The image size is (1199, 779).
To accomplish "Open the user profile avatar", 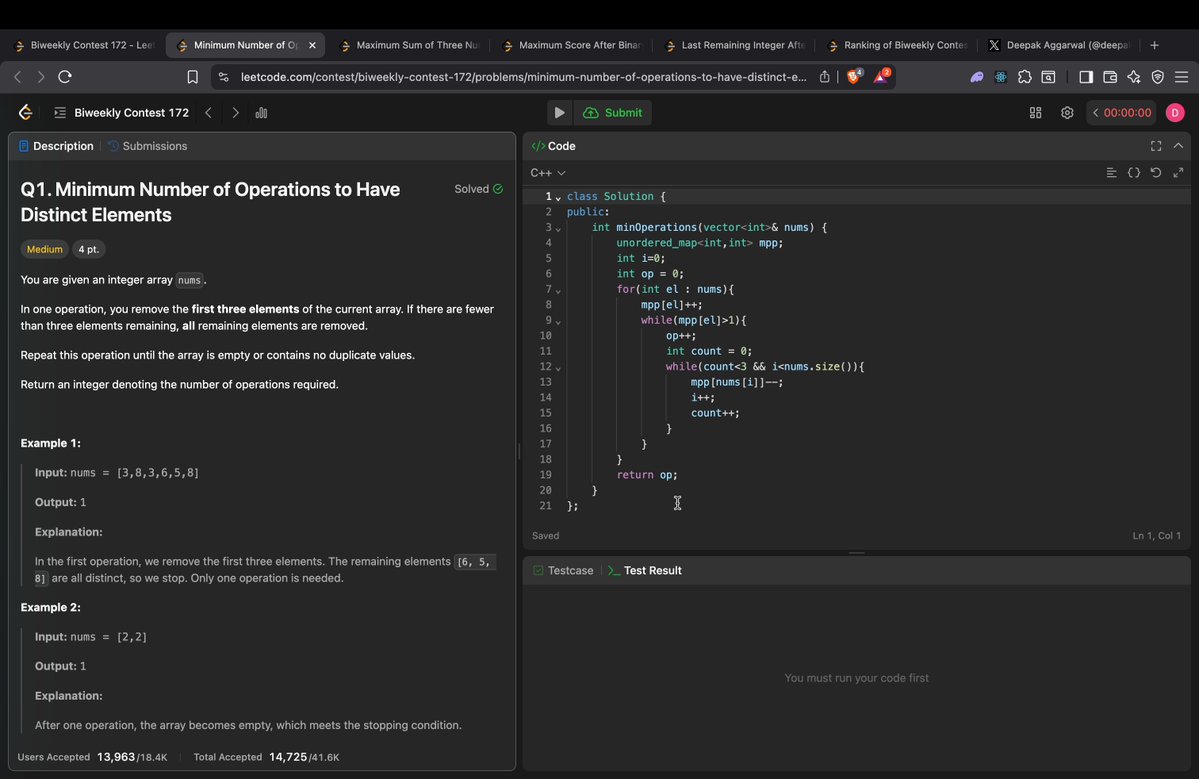I will (x=1175, y=112).
